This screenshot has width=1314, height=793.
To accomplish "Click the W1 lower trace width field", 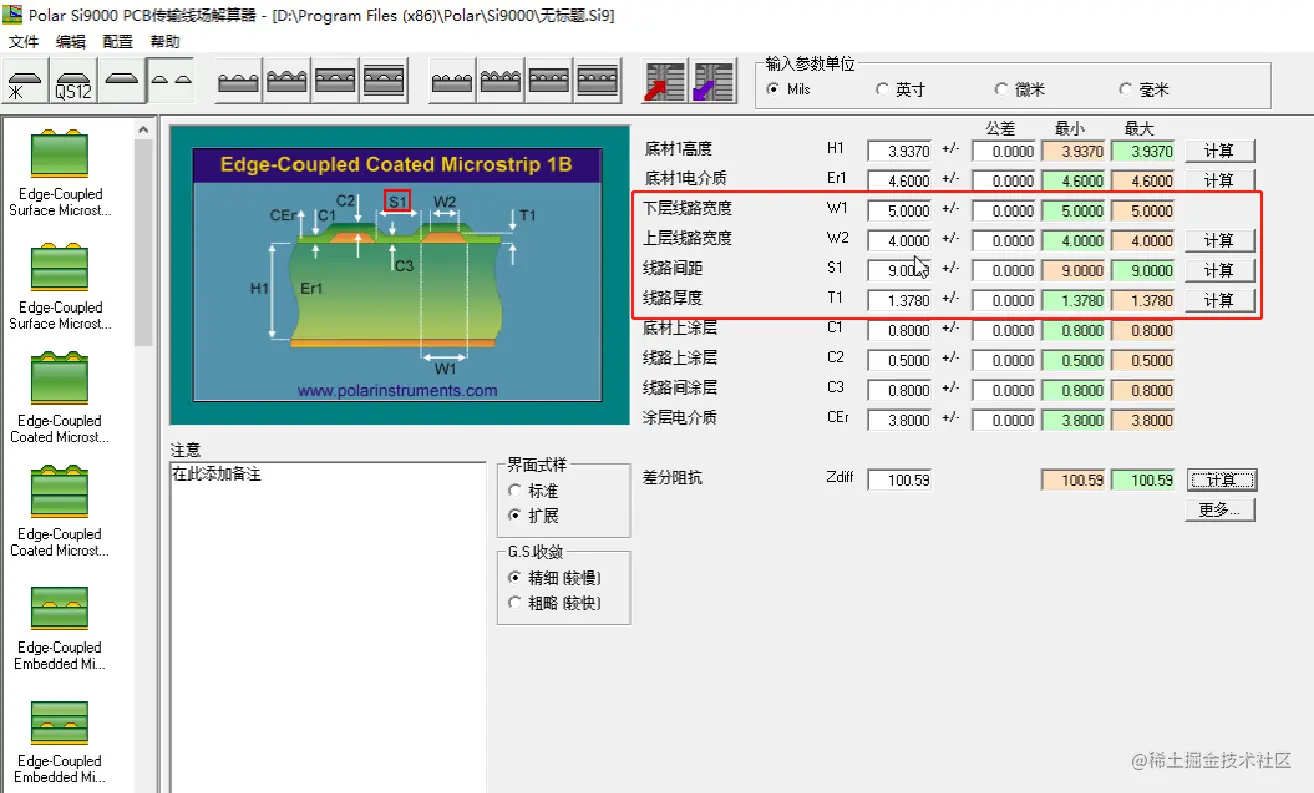I will pyautogui.click(x=899, y=211).
